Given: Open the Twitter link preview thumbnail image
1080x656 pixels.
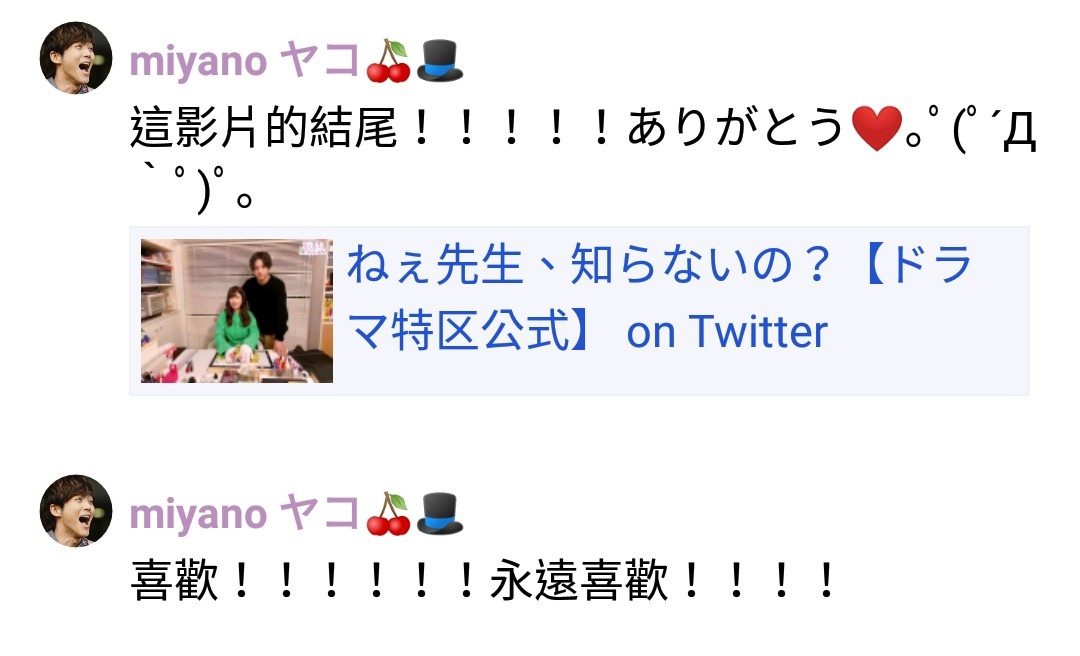Looking at the screenshot, I should [237, 311].
